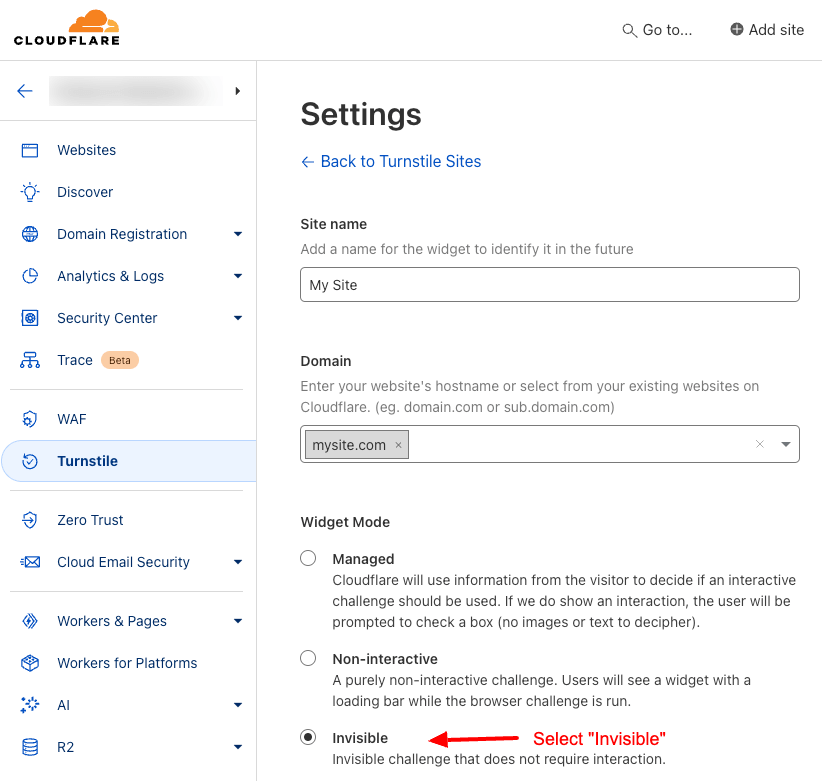Click the Site name input field
Screen dimensions: 822x781
(x=550, y=285)
